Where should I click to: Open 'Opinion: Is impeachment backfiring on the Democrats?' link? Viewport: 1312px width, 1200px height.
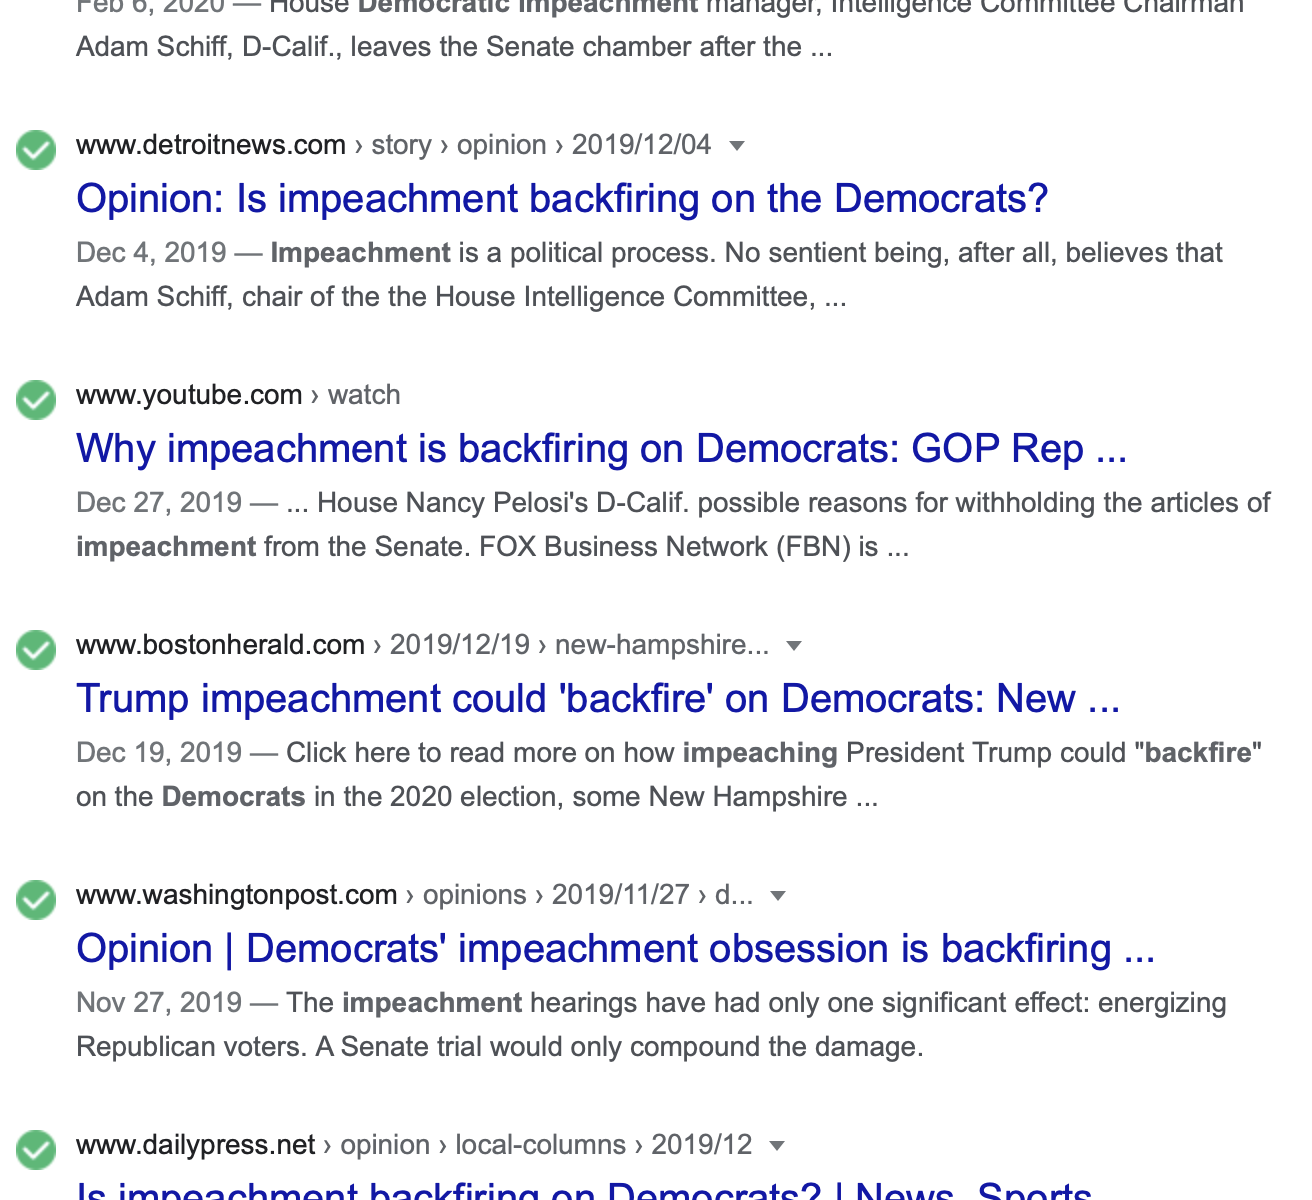[x=562, y=199]
